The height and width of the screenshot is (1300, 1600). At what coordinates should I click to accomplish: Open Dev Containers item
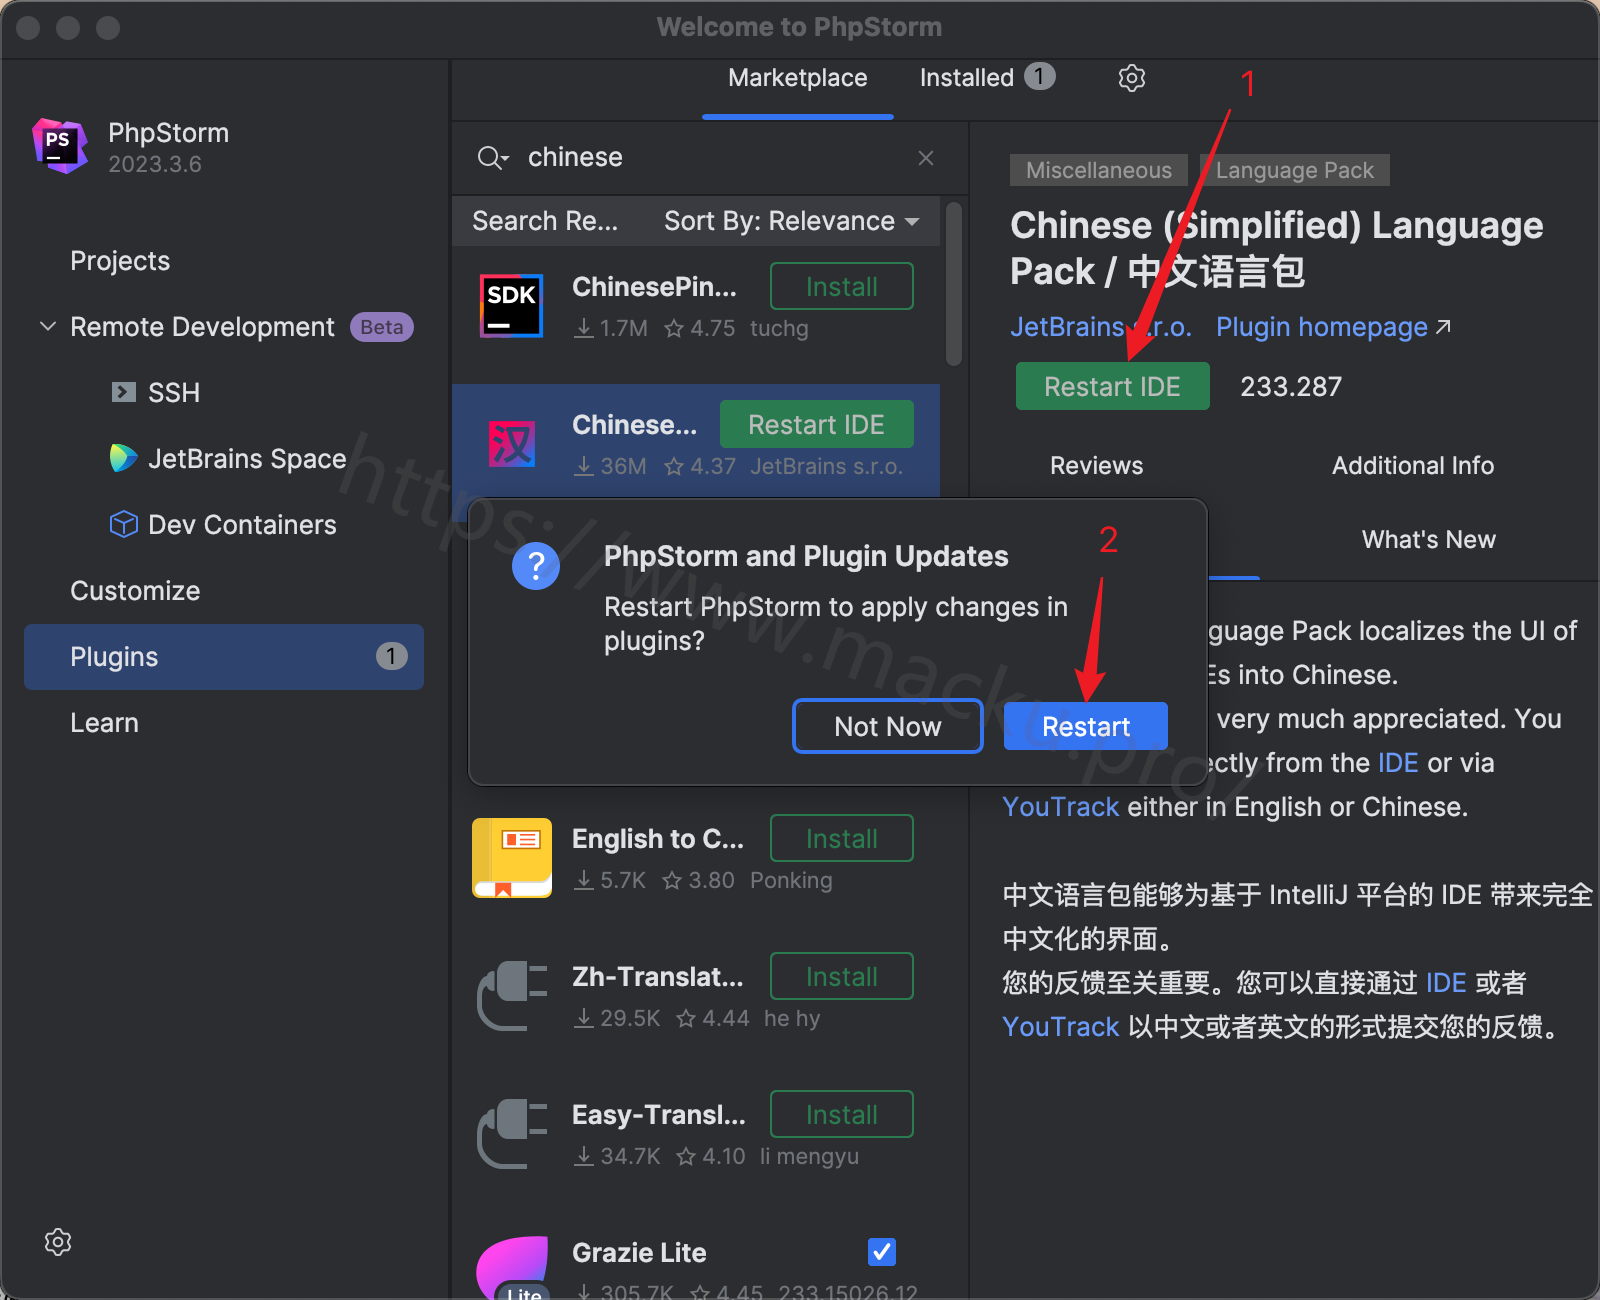(x=242, y=525)
